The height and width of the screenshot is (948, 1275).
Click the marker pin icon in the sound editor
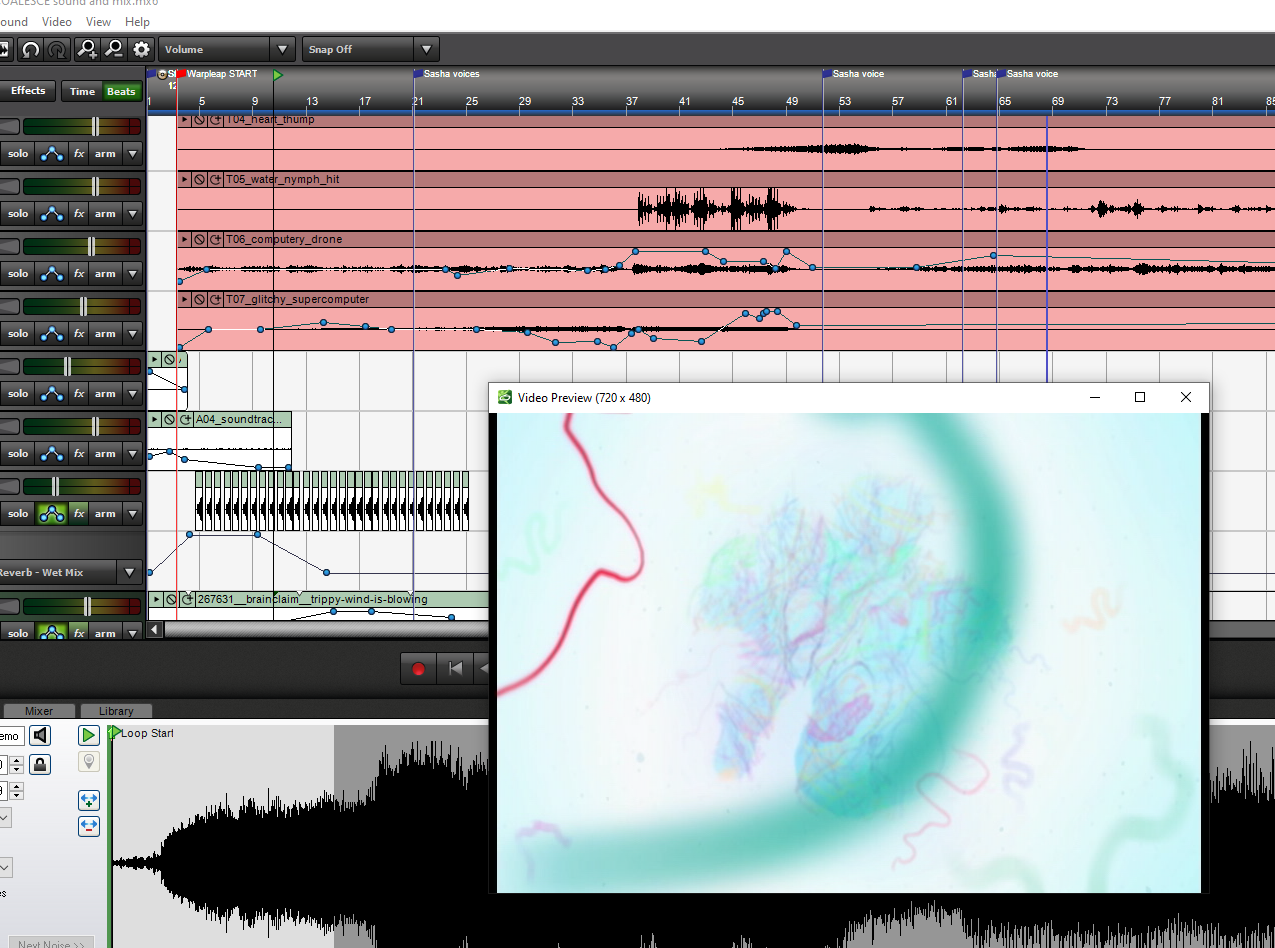pos(89,763)
